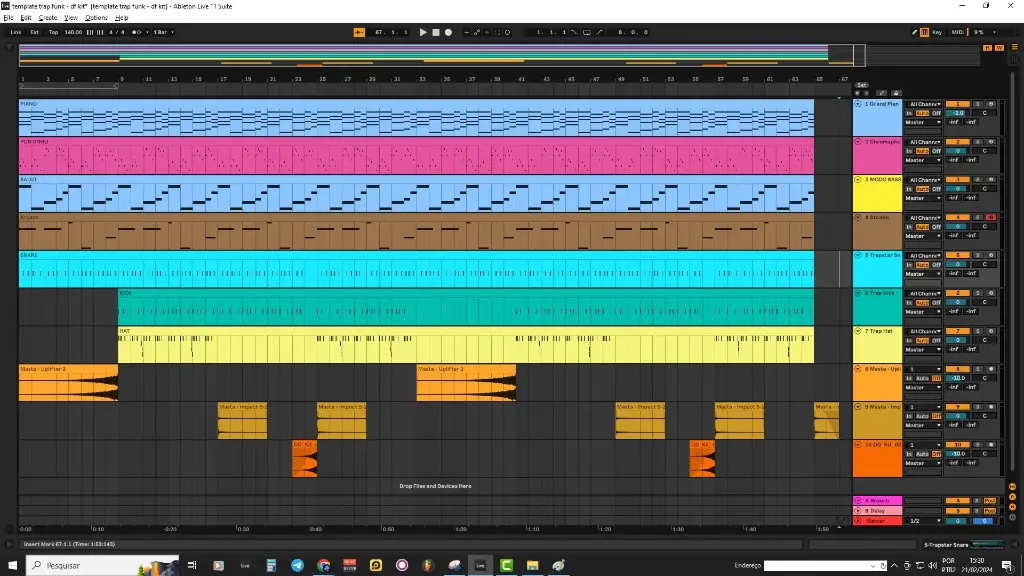Screen dimensions: 1024x576
Task: Toggle 1 Grand Piano track activator
Action: (957, 104)
